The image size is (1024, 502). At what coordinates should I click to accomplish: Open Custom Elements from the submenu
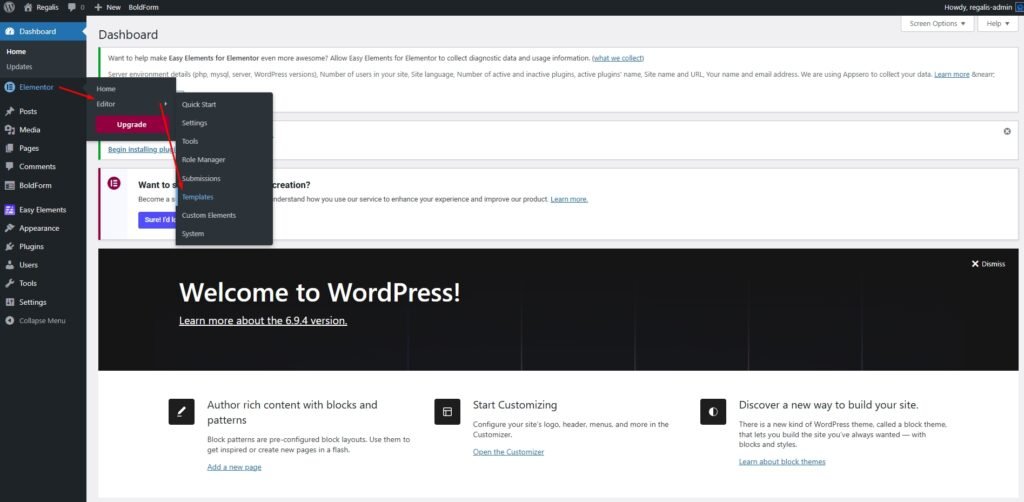click(208, 215)
